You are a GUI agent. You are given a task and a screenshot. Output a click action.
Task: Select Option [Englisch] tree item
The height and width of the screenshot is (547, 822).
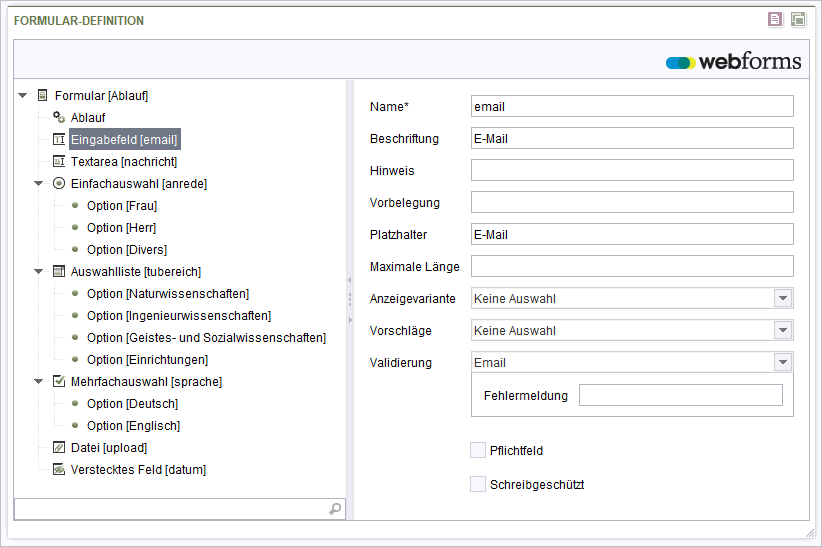coord(133,426)
